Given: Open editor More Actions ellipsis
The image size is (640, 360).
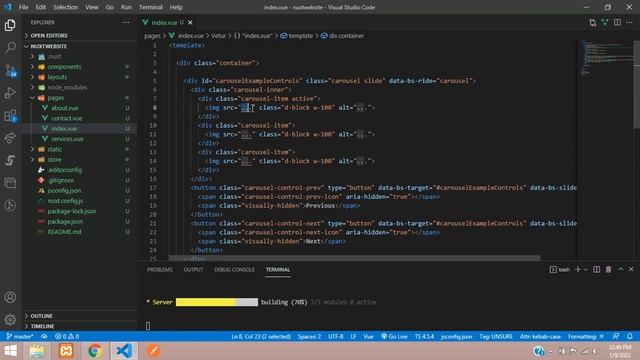Looking at the screenshot, I should 629,22.
